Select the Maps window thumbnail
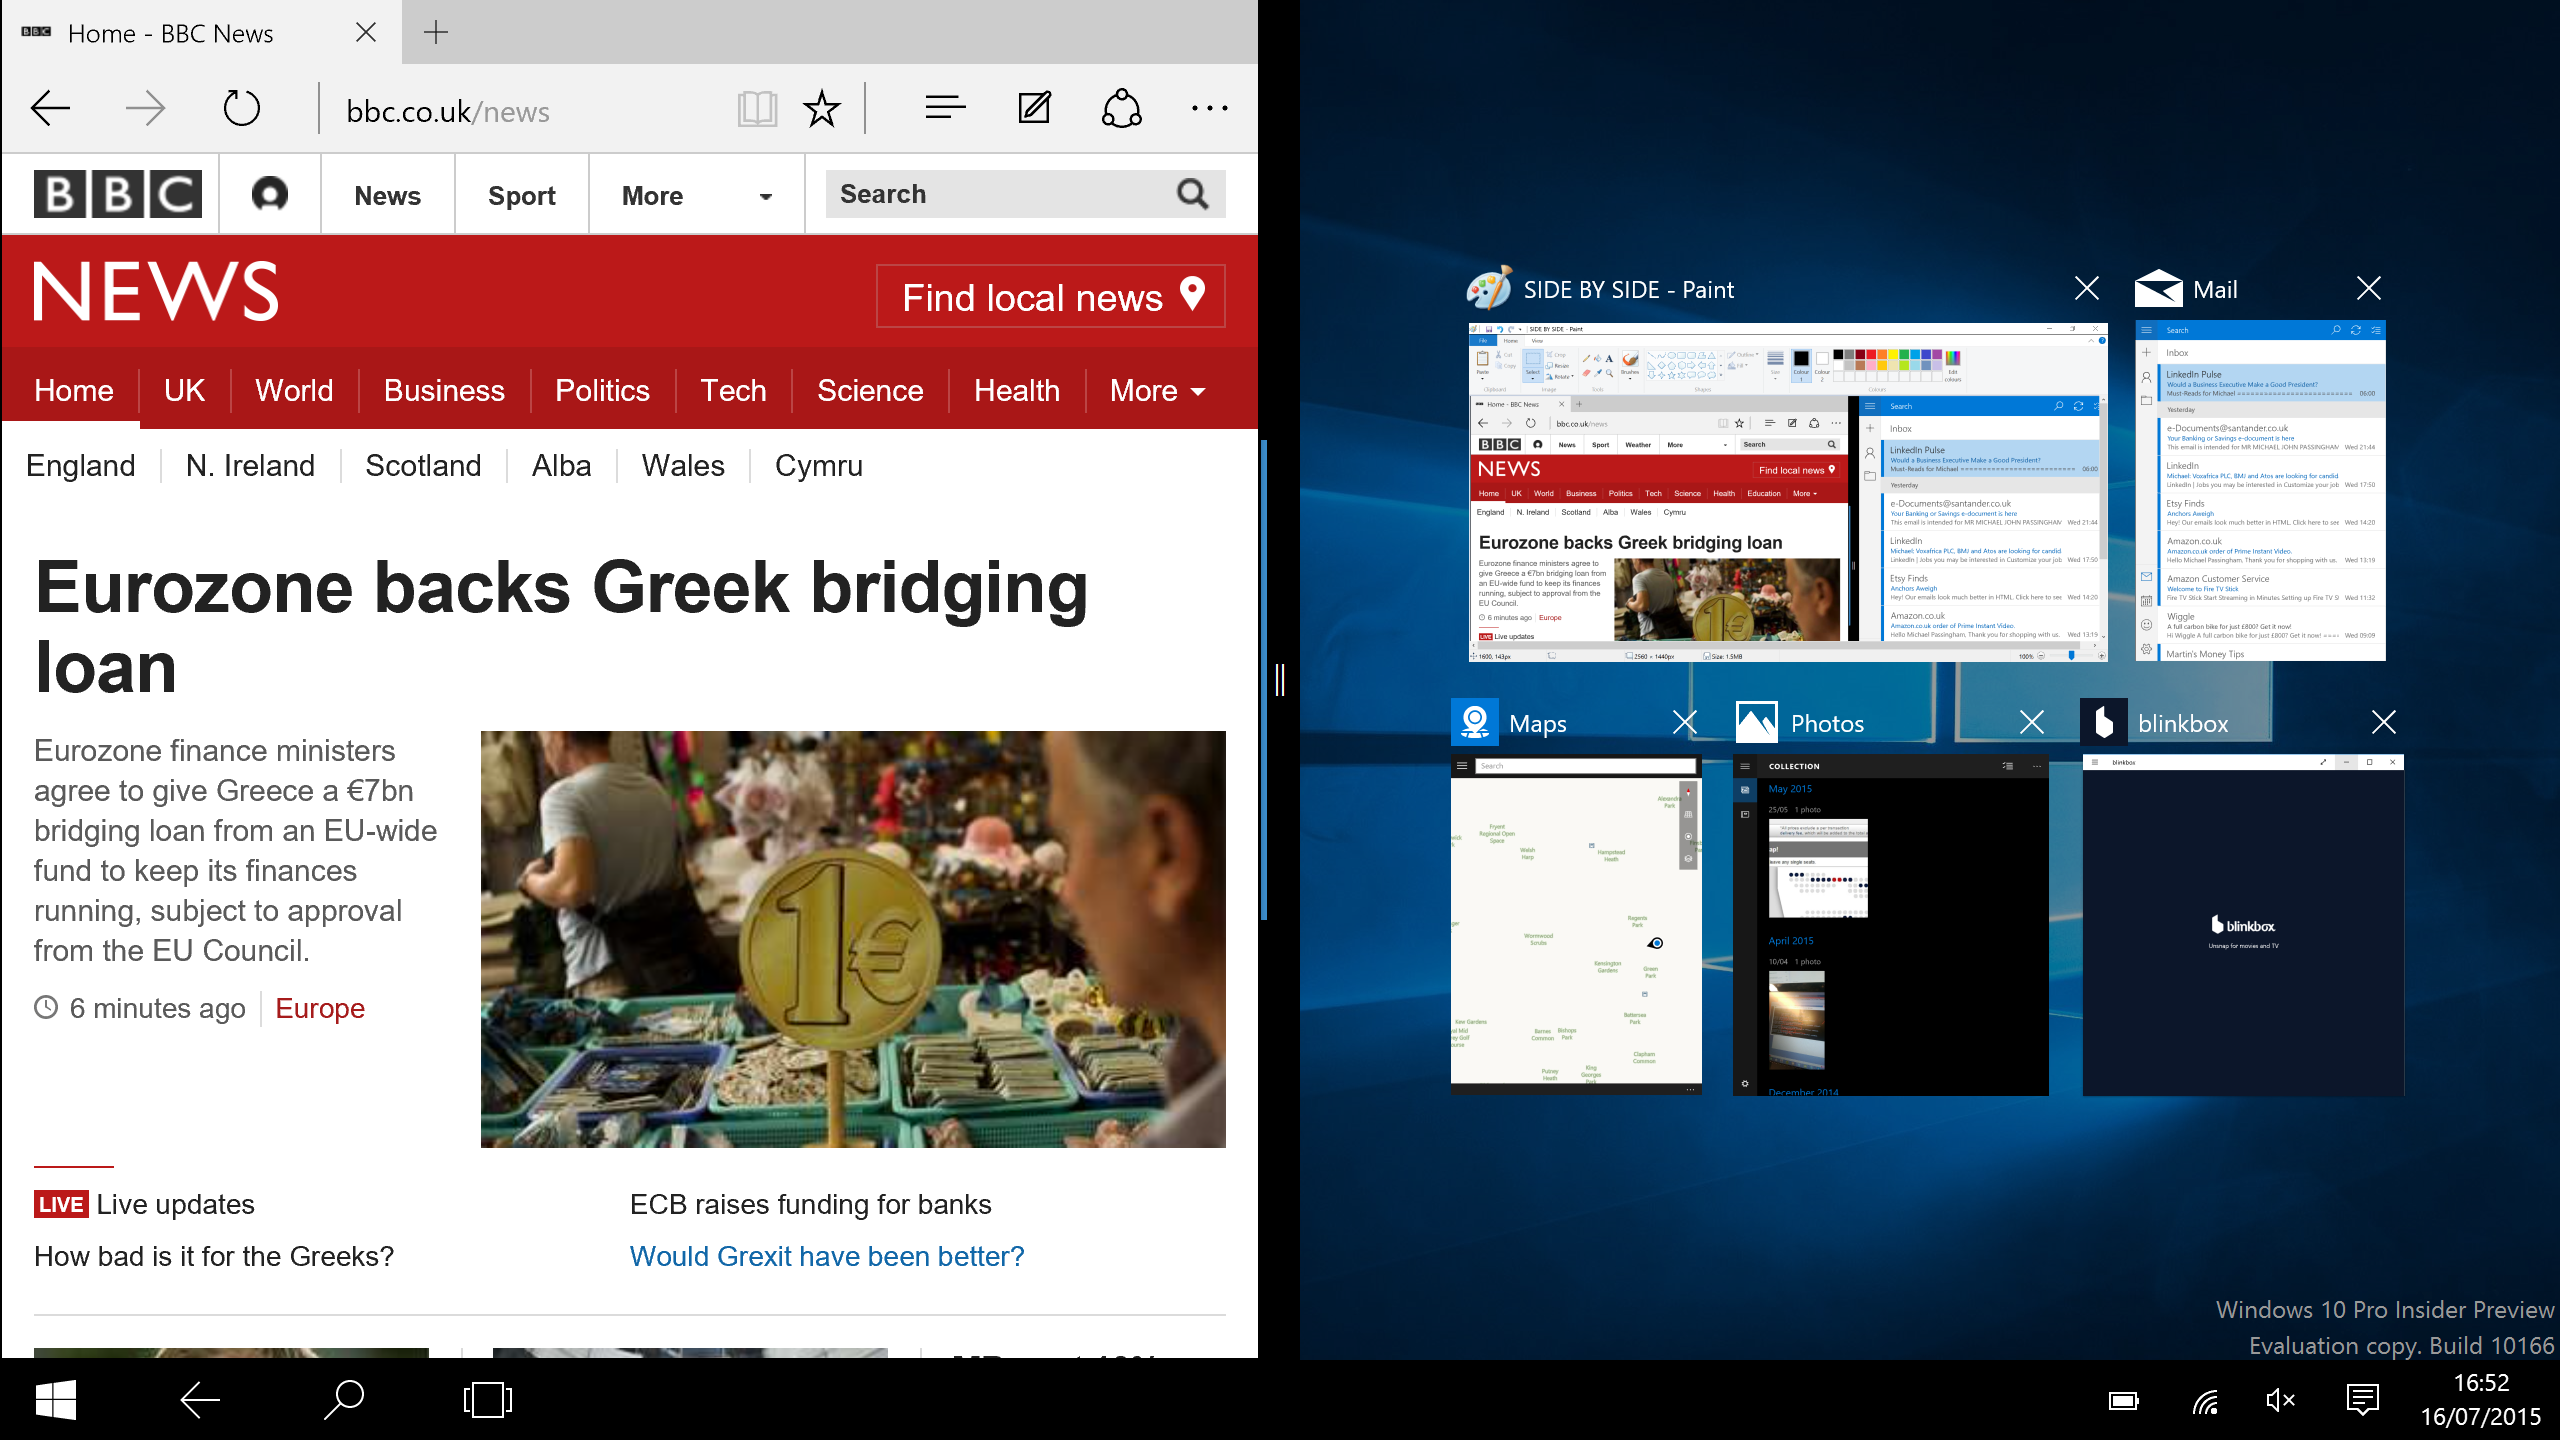 (1576, 925)
